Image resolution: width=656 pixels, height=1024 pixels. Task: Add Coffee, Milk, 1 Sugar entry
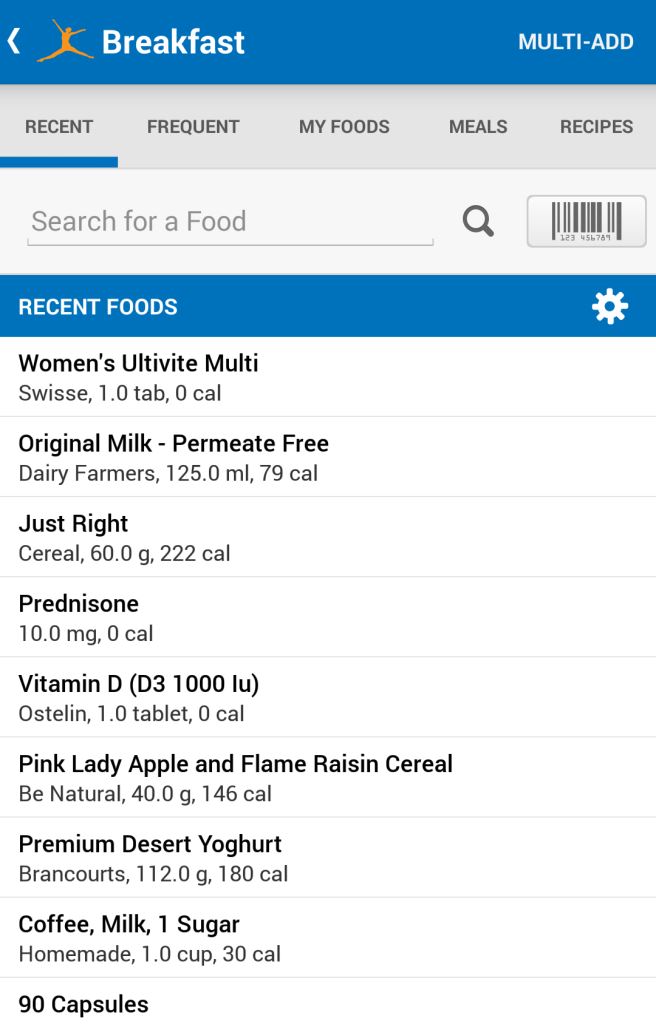click(x=328, y=937)
